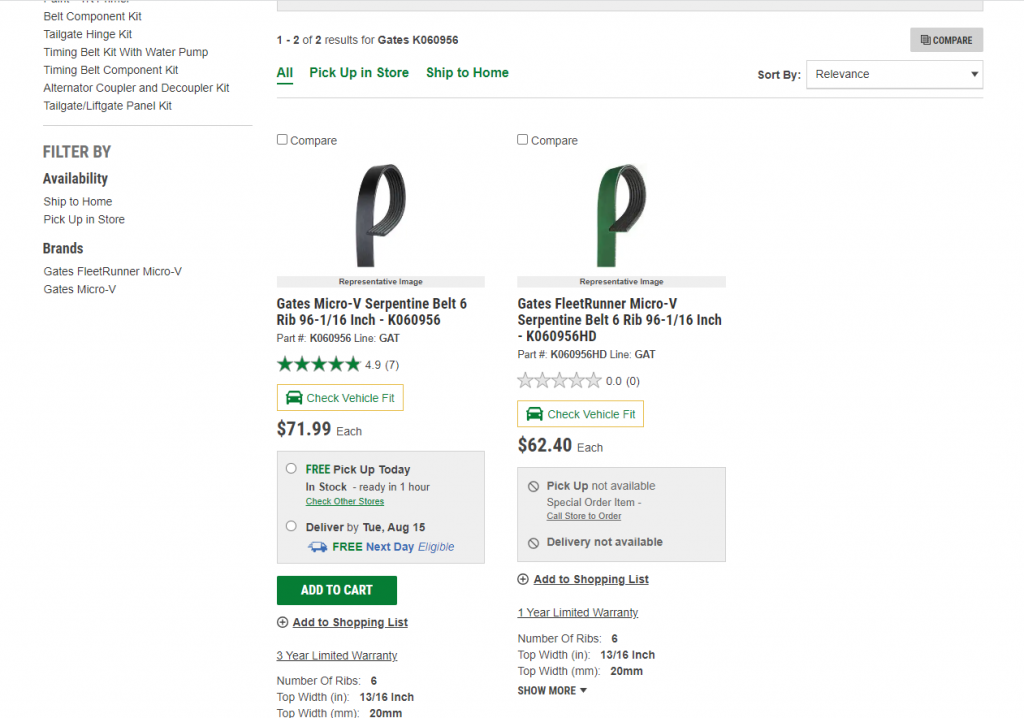Filter by Gates Micro-V brand
Screen dimensions: 1024x718
point(80,289)
